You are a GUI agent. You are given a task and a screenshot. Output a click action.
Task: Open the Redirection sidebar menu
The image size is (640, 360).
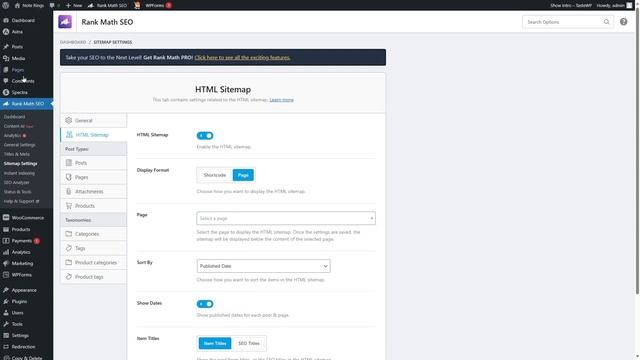27,347
